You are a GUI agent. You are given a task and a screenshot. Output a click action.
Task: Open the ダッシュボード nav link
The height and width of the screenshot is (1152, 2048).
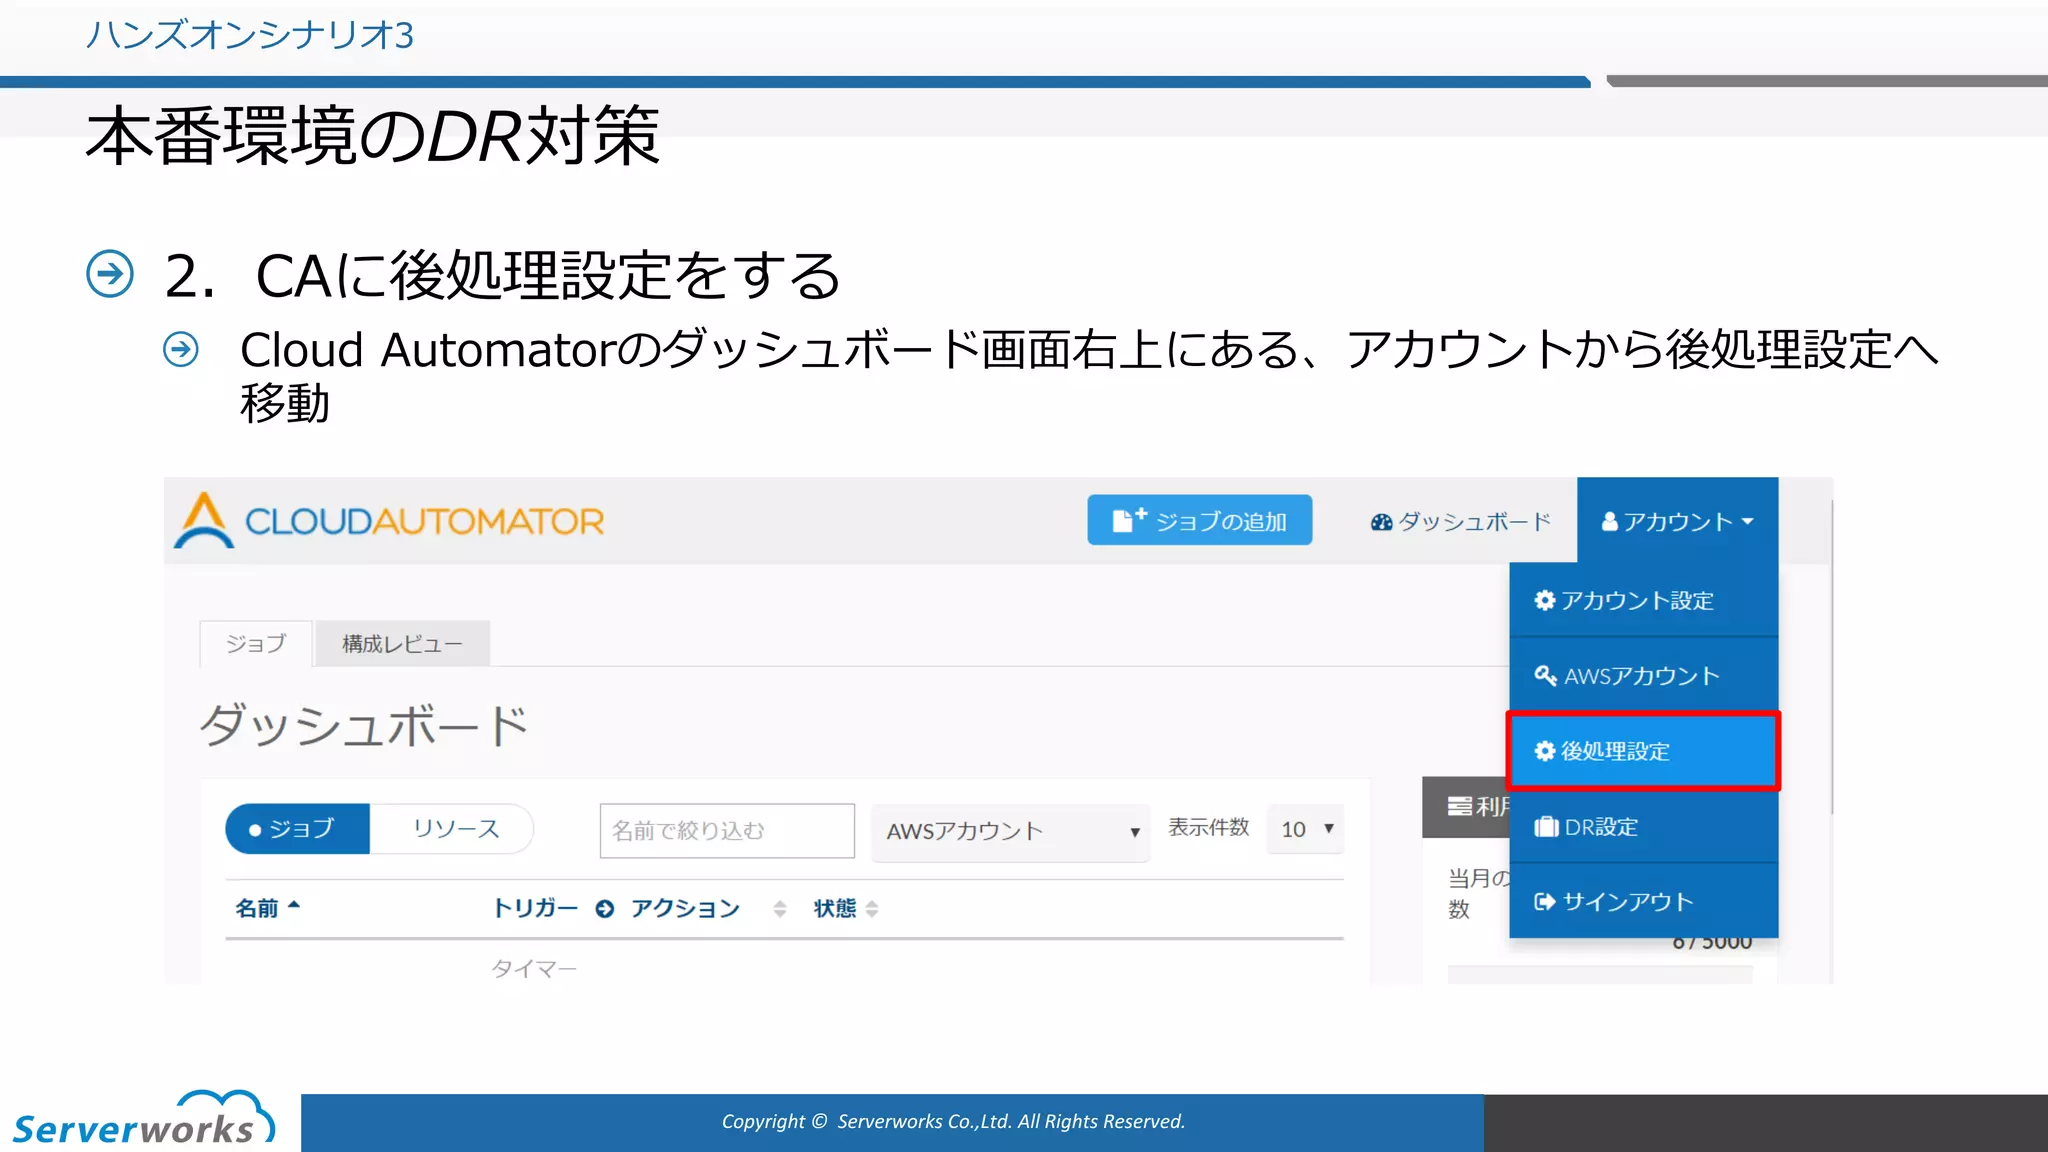pyautogui.click(x=1460, y=521)
